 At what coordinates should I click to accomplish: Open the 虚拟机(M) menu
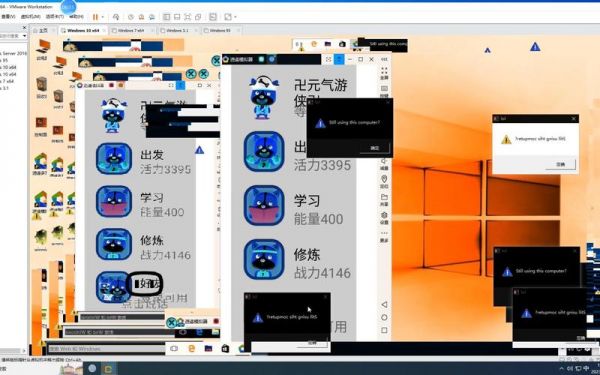coord(30,17)
